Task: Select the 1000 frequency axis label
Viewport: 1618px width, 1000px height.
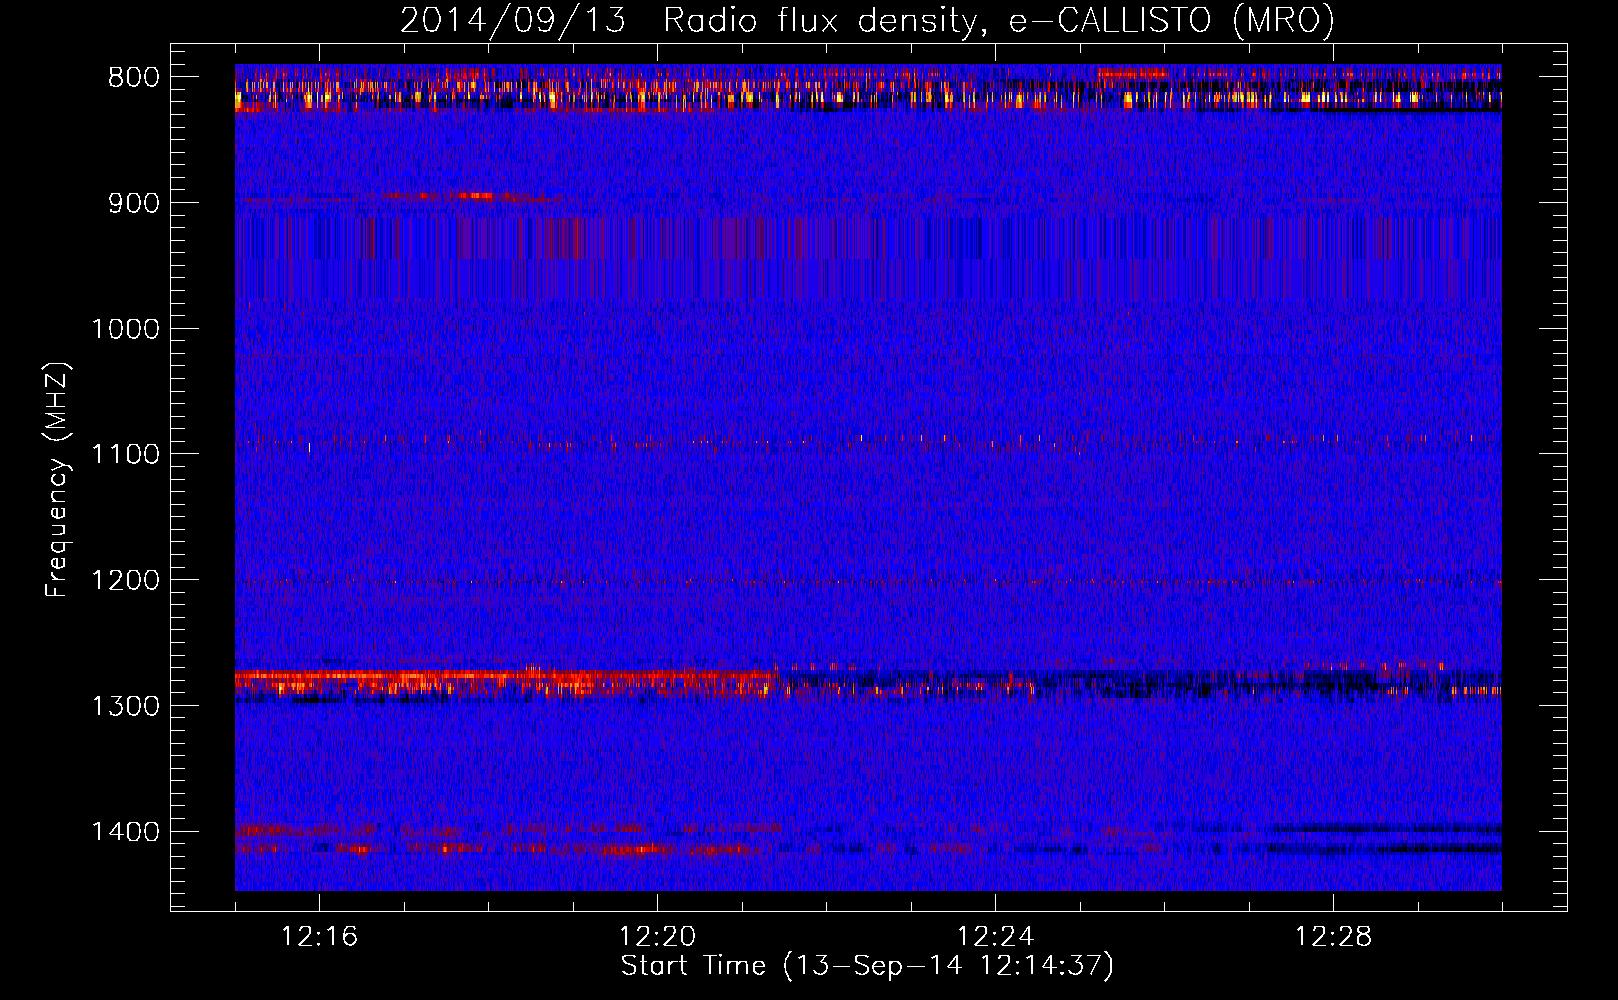Action: pyautogui.click(x=125, y=329)
